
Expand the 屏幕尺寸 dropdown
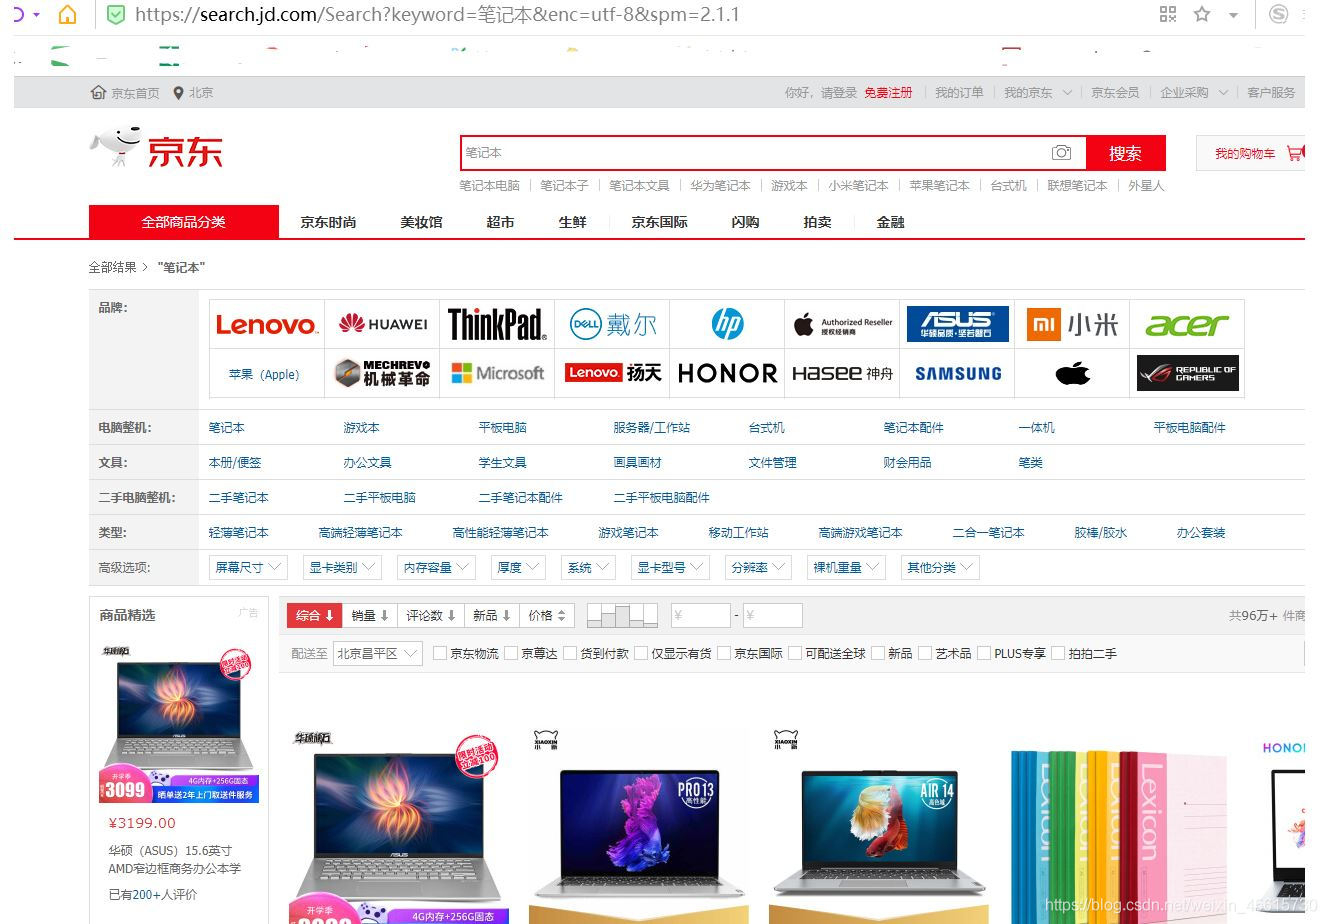[x=248, y=568]
